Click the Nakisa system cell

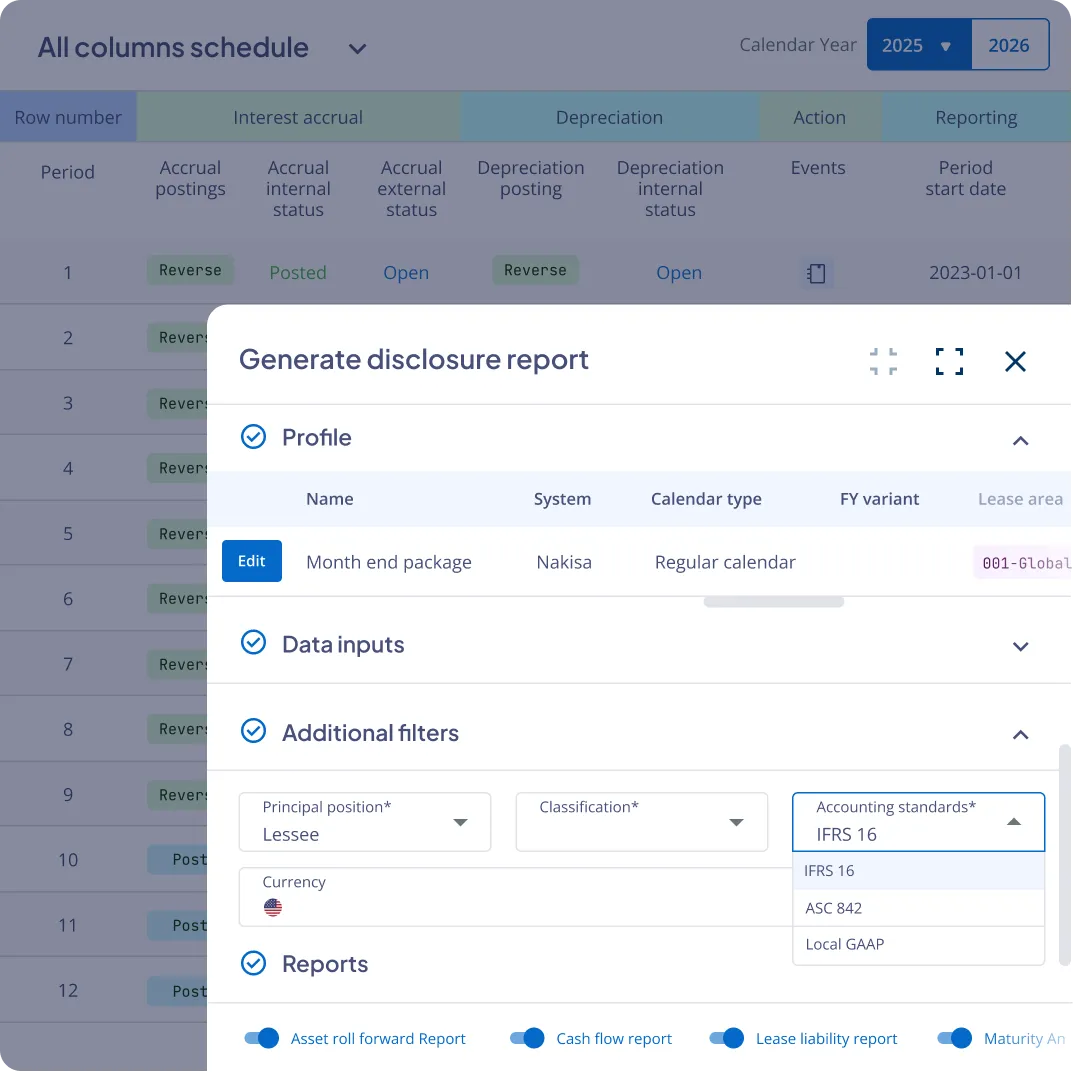564,562
